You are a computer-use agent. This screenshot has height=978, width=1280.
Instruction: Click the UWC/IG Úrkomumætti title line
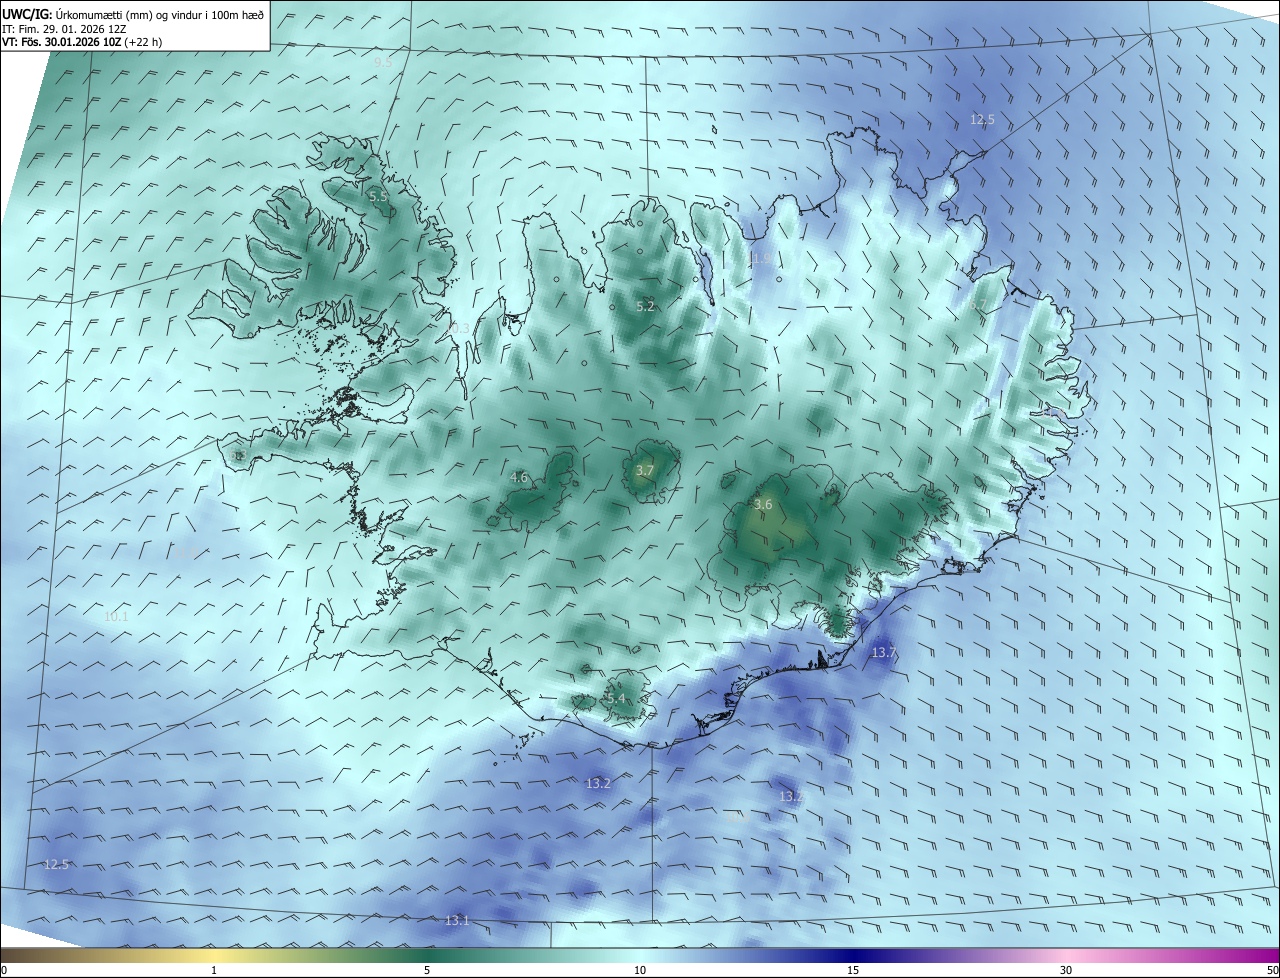133,13
